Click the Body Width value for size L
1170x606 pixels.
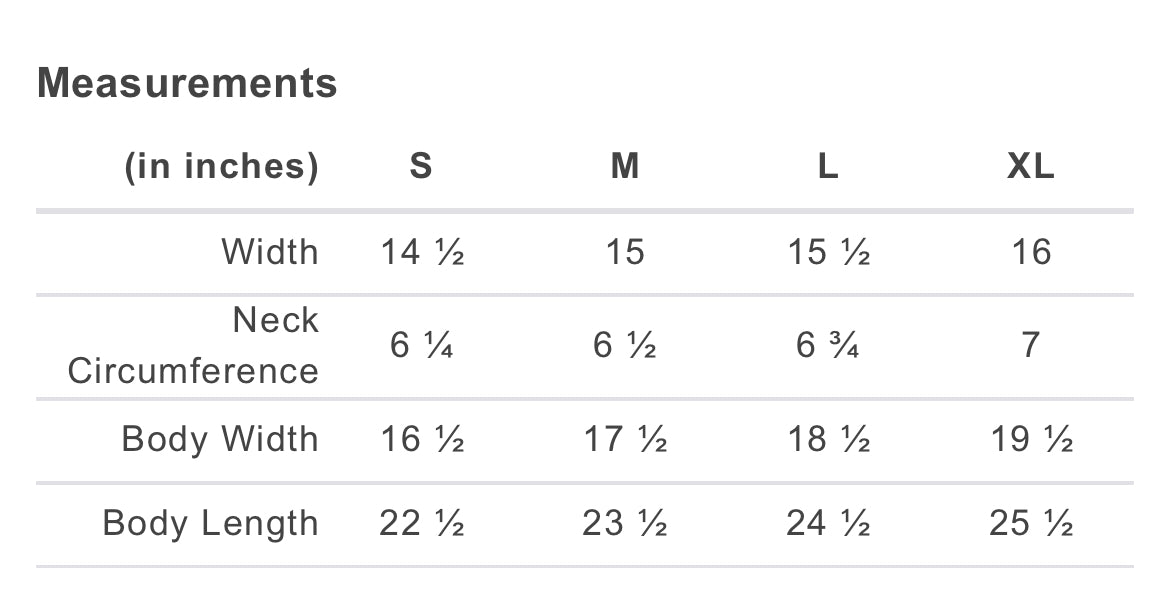pos(828,439)
